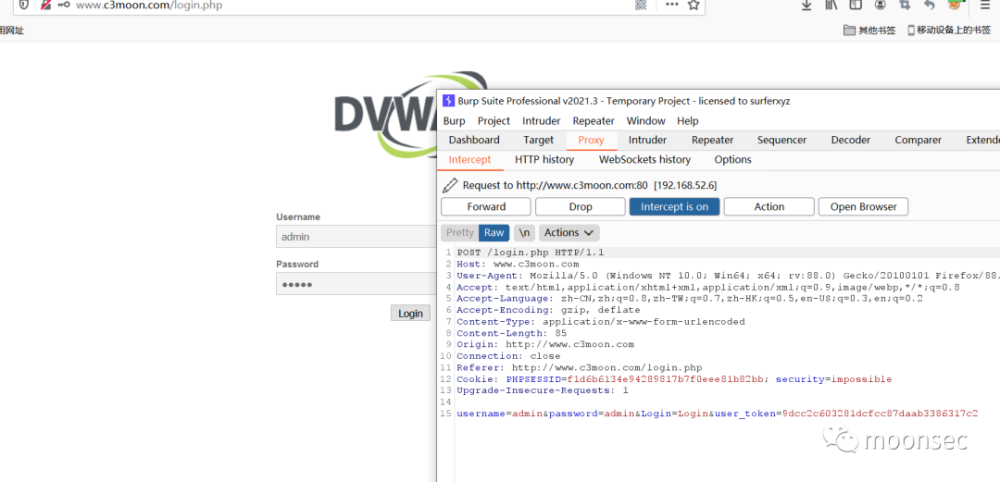Click the Forward button

(x=486, y=207)
